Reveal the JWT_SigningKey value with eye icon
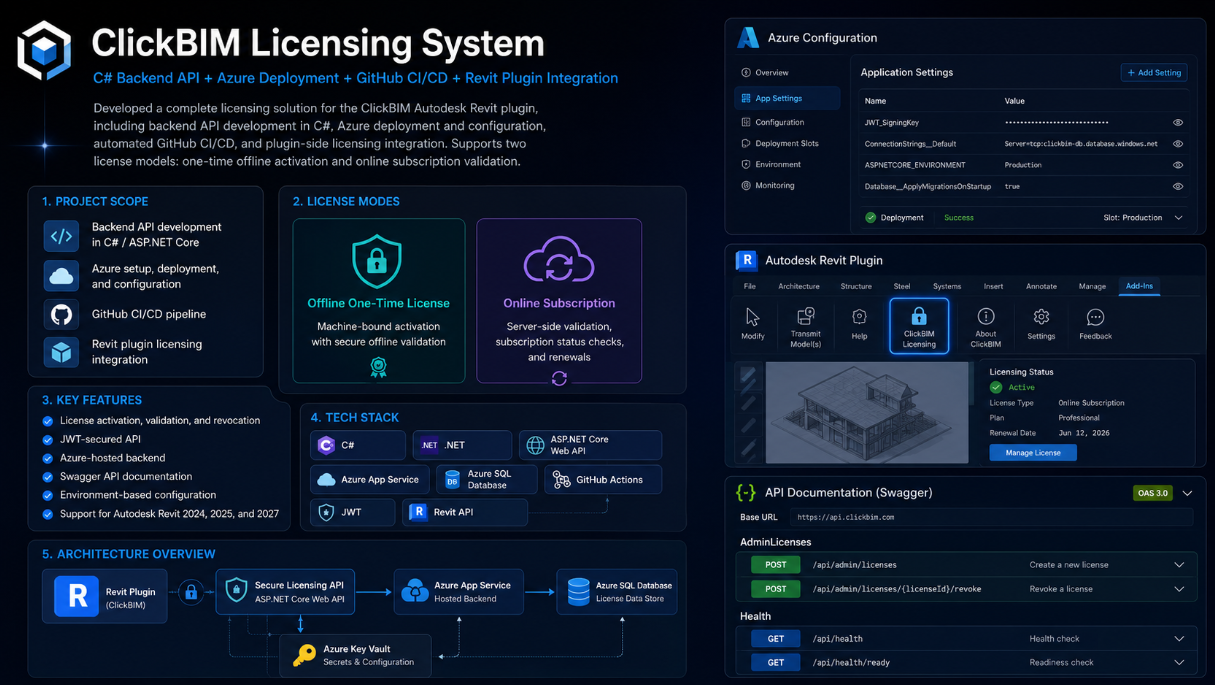 click(x=1178, y=122)
